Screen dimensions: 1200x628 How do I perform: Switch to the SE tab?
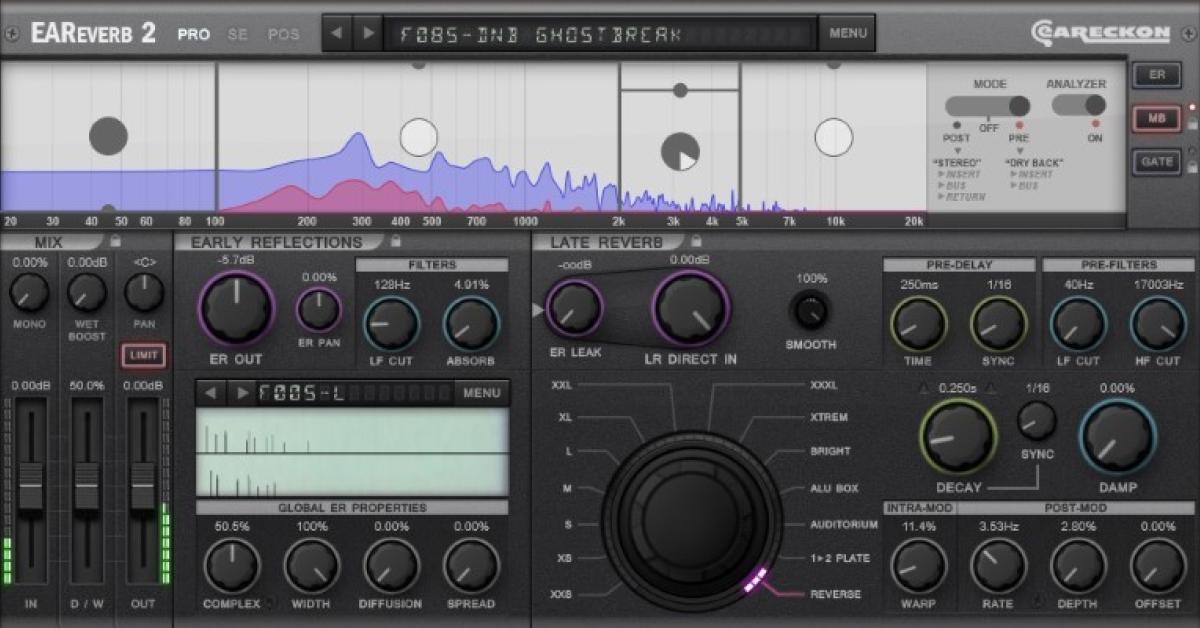coord(238,33)
